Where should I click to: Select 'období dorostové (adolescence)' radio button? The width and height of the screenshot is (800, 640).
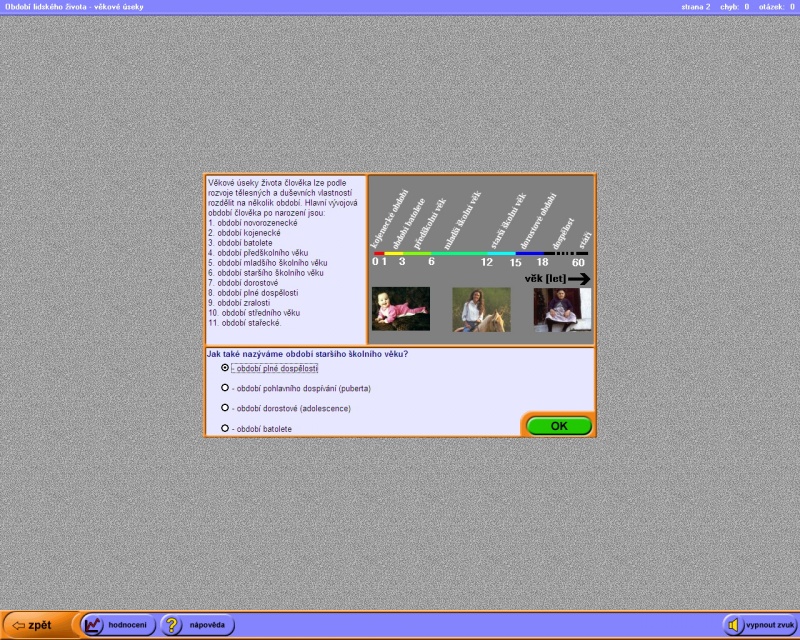225,408
